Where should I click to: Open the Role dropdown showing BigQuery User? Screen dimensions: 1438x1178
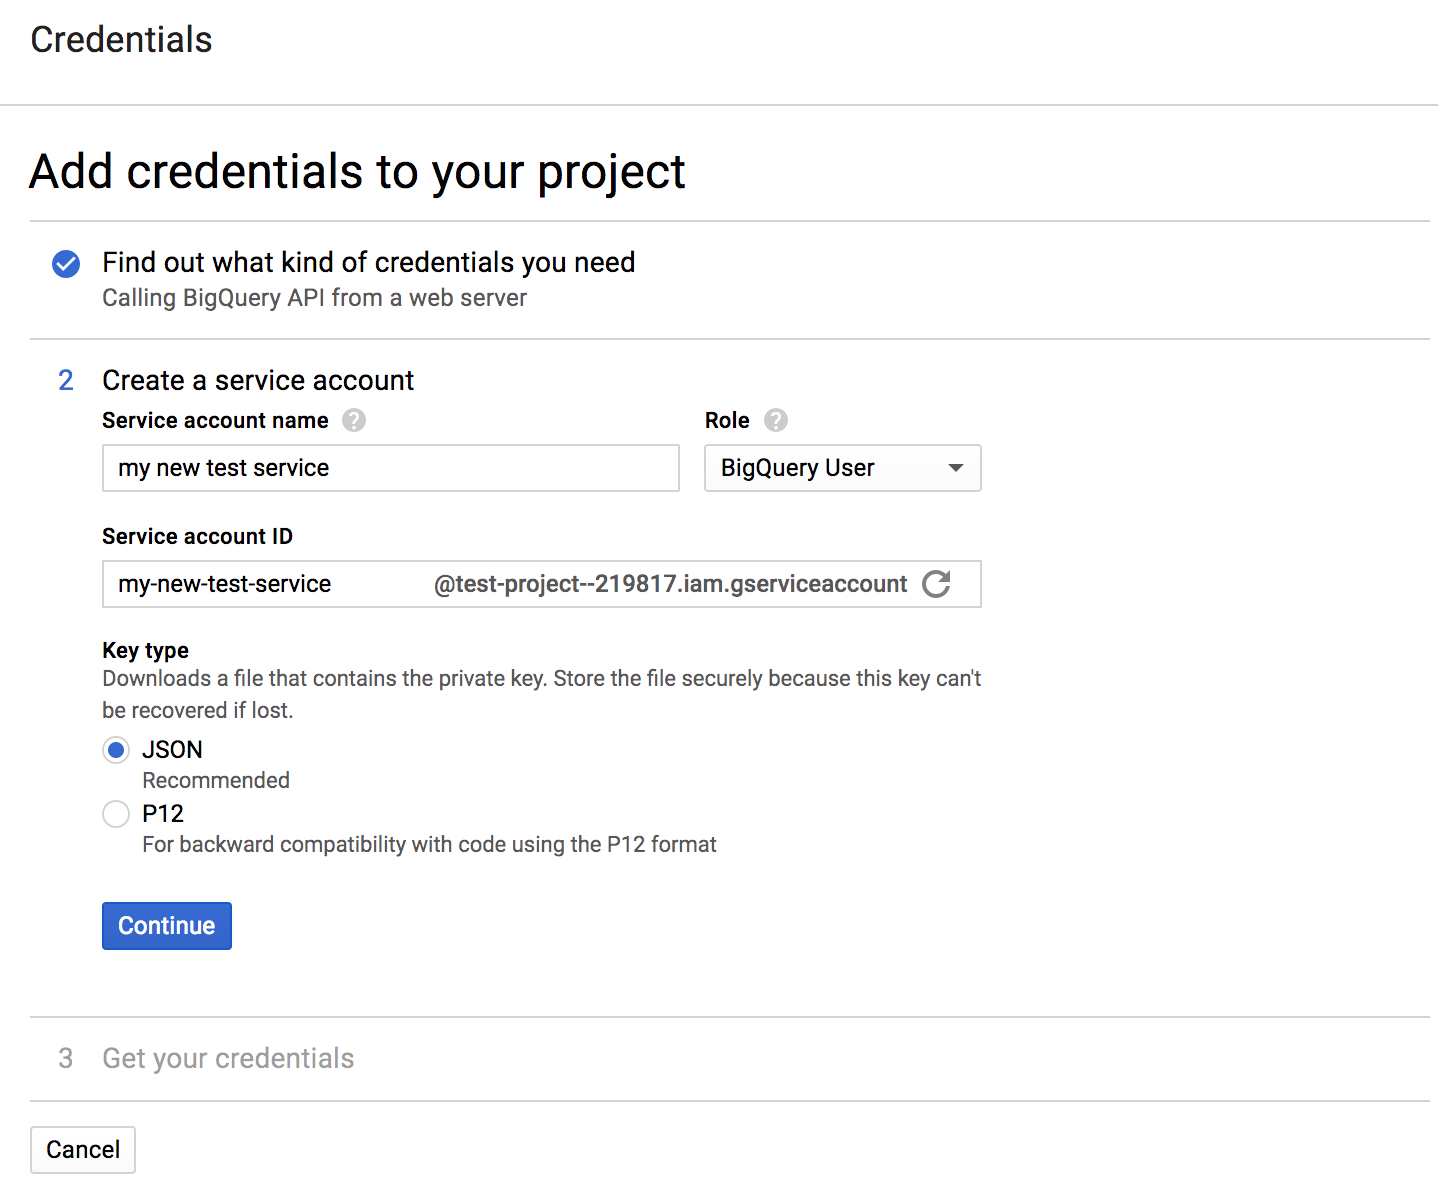click(841, 468)
